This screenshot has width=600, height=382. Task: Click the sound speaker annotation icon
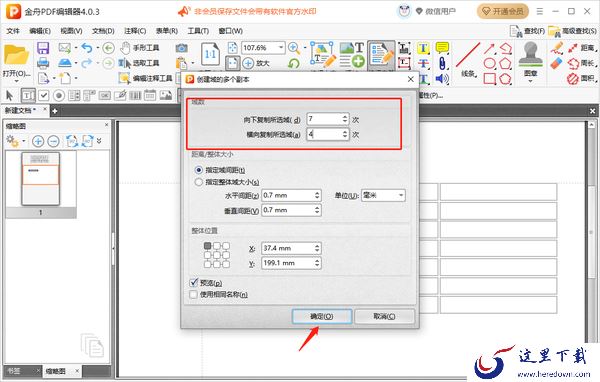[442, 79]
